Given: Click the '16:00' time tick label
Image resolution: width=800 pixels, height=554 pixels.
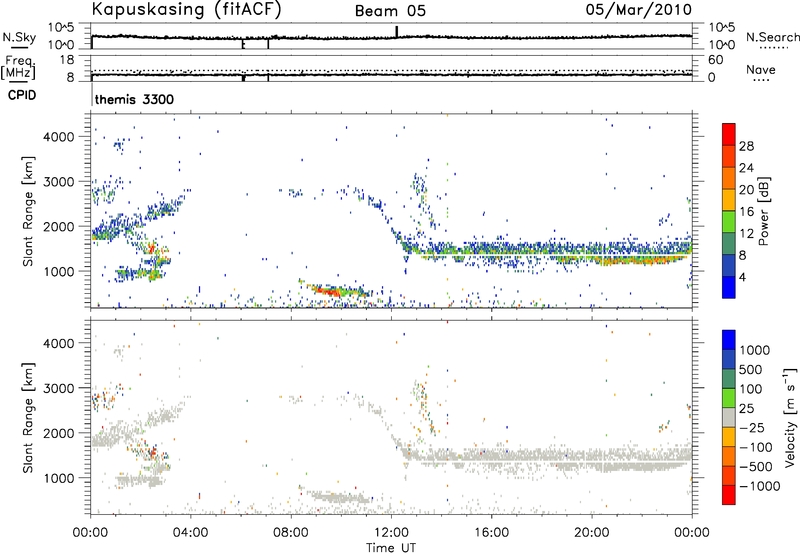Looking at the screenshot, I should click(491, 533).
